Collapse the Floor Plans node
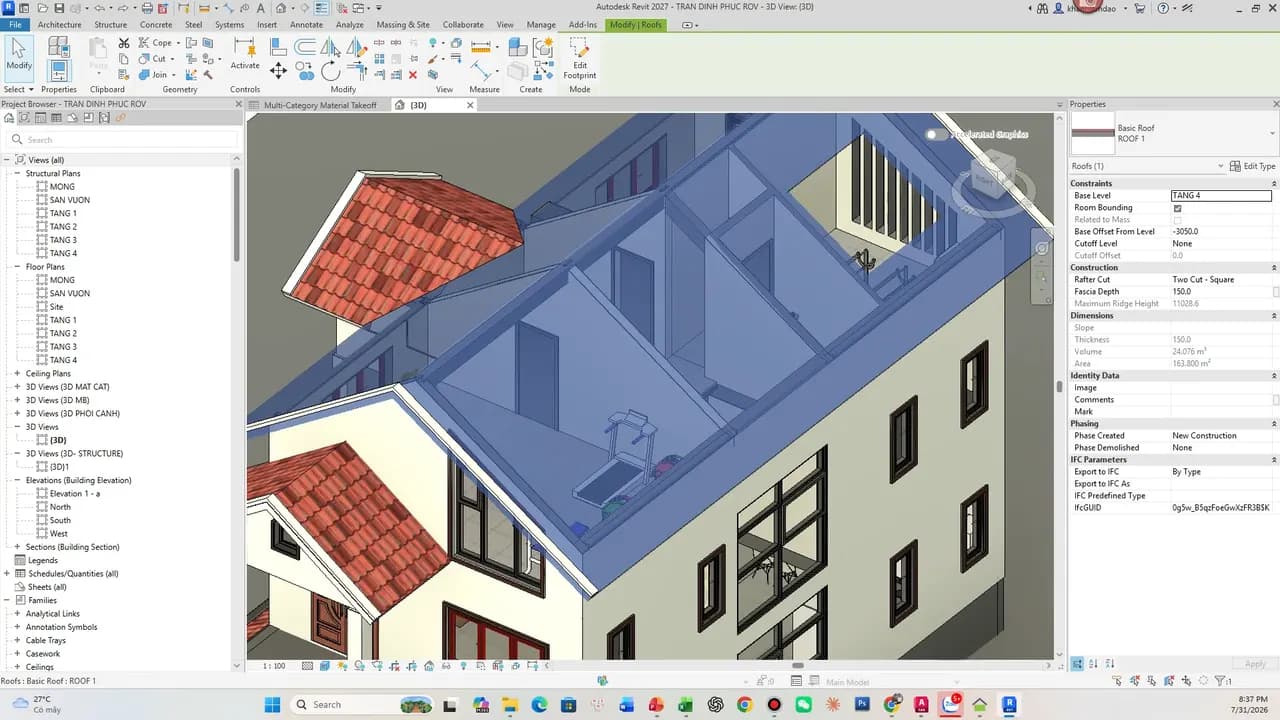The height and width of the screenshot is (720, 1280). 17,267
